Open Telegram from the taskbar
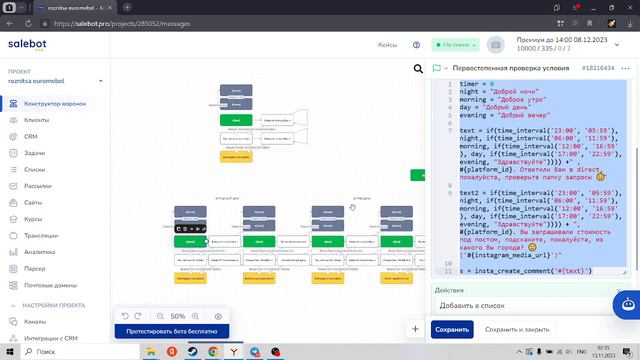Screen dimensions: 640x360 point(255,351)
